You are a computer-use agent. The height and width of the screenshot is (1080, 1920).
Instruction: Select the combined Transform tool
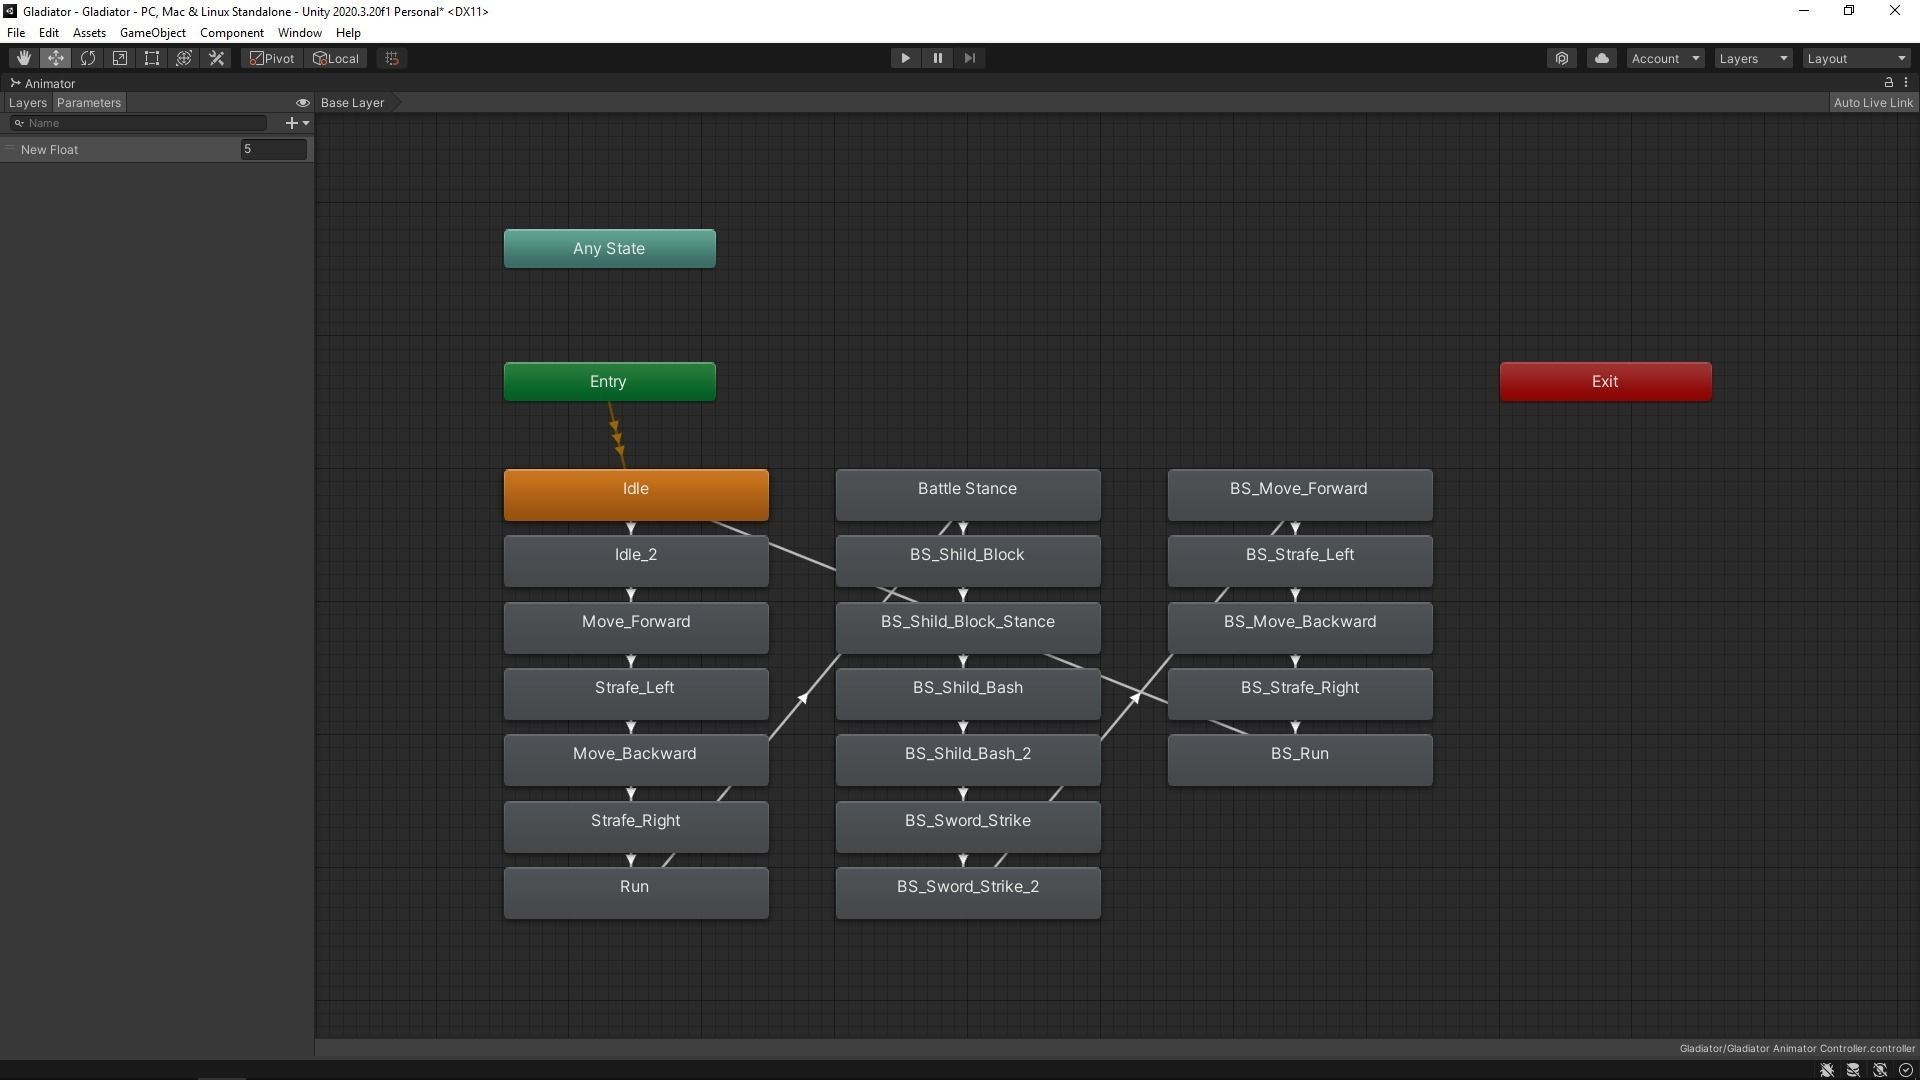coord(184,58)
